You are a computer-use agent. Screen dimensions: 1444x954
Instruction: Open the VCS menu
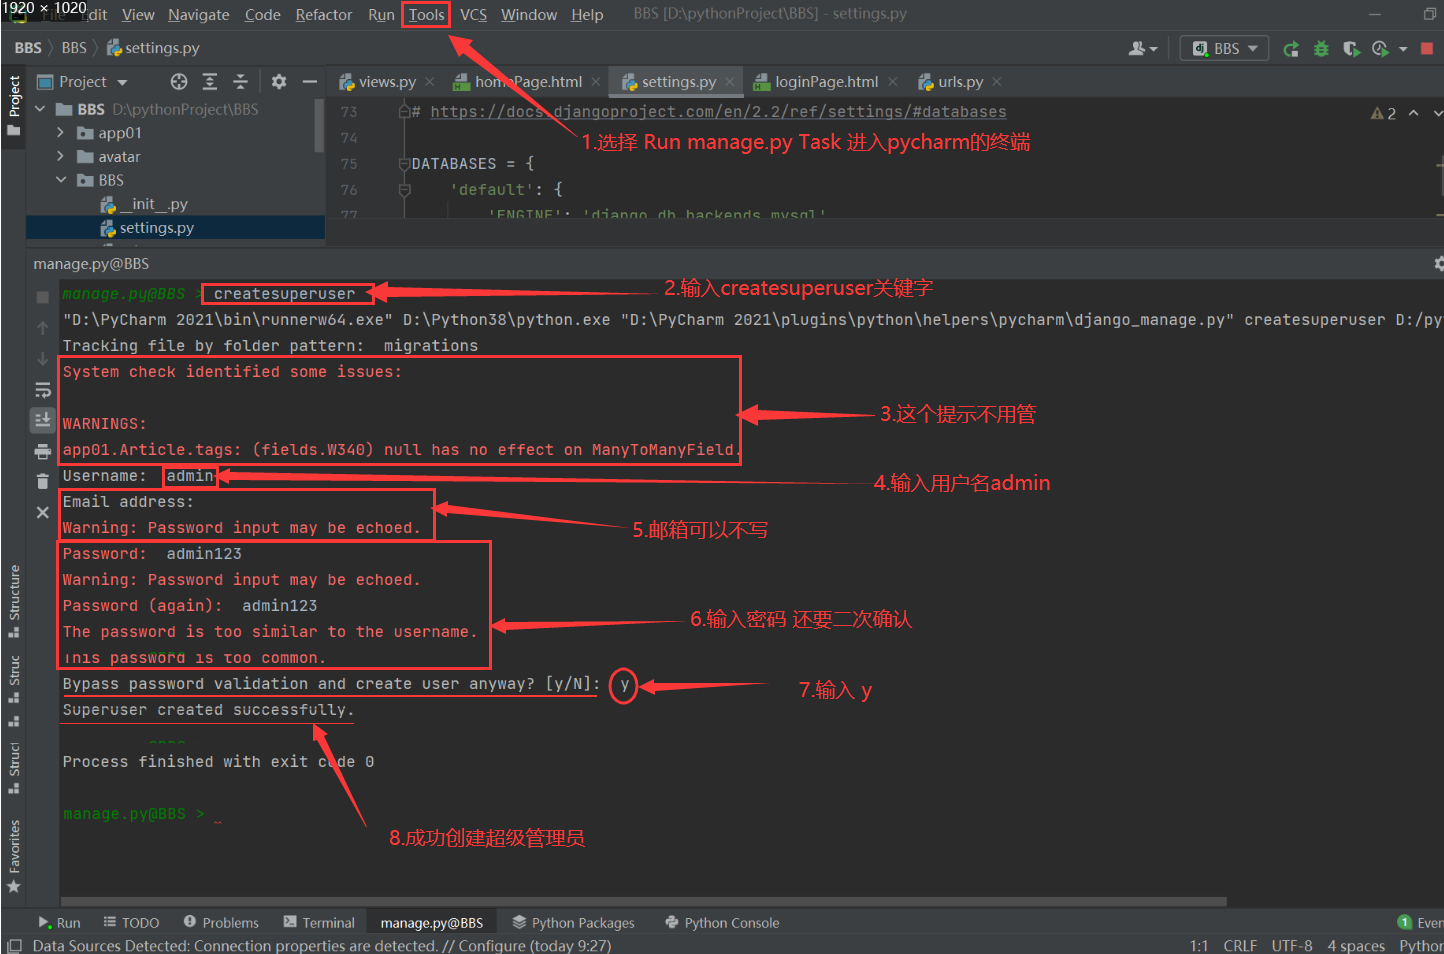tap(473, 15)
